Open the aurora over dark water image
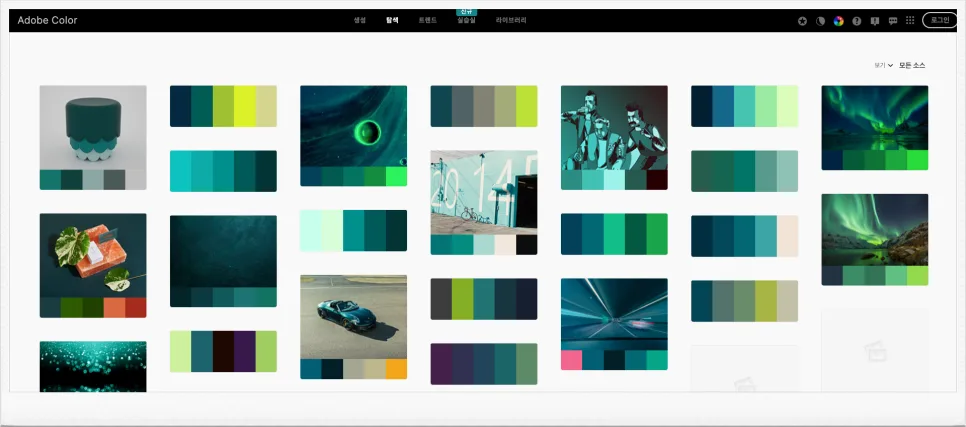The width and height of the screenshot is (966, 427). pyautogui.click(x=875, y=118)
